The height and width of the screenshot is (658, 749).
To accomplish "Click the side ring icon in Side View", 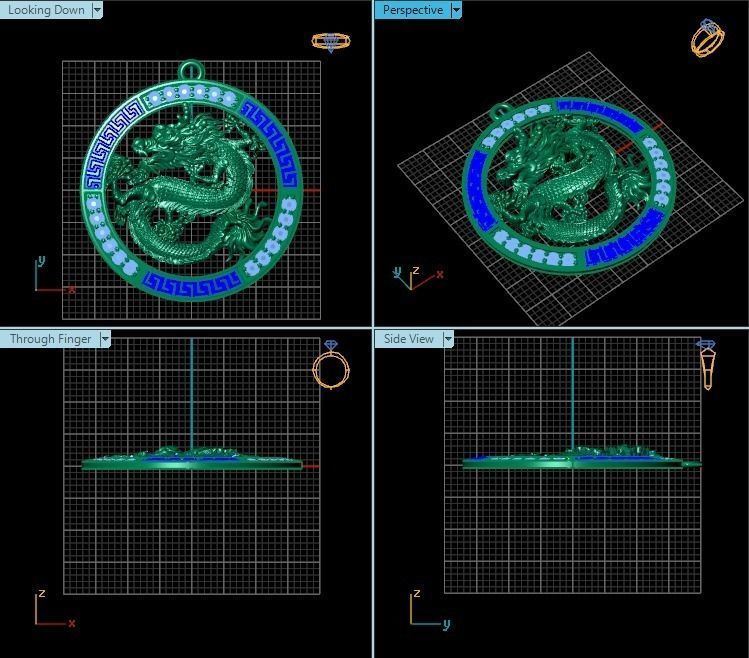I will (x=706, y=365).
